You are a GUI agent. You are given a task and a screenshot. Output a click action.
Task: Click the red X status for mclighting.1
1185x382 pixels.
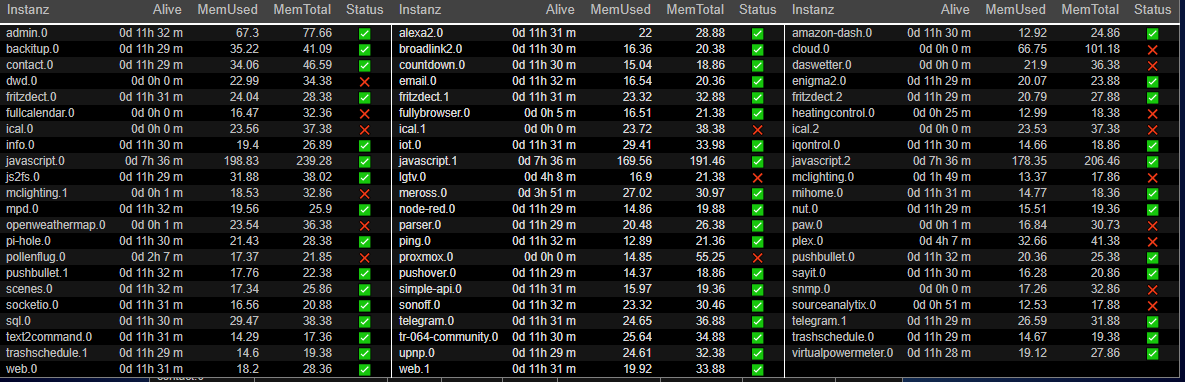click(x=365, y=194)
